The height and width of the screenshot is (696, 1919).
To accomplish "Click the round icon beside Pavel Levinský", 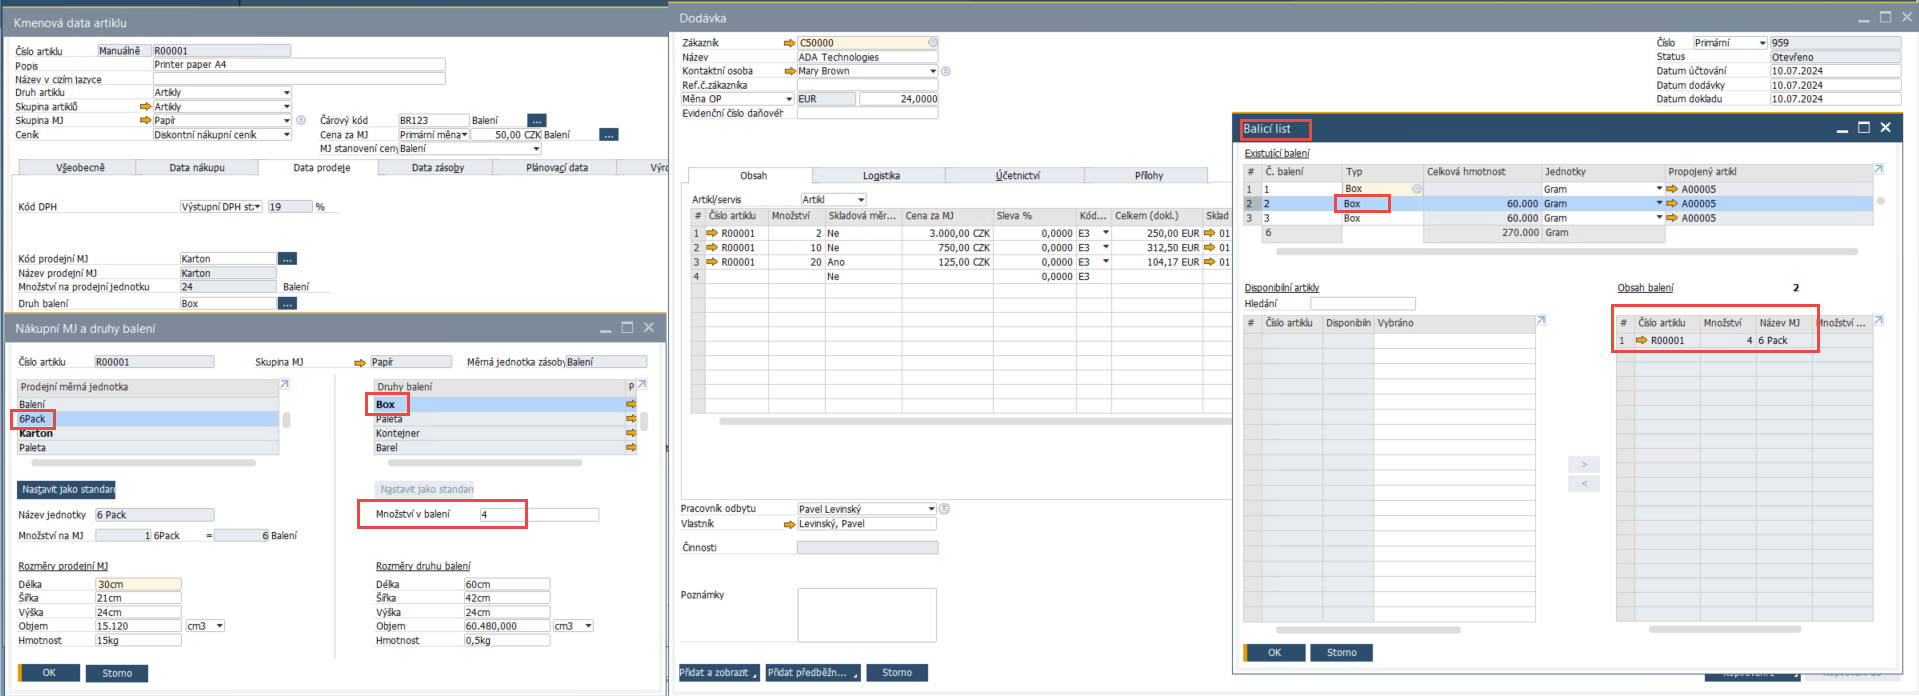I will click(x=944, y=509).
